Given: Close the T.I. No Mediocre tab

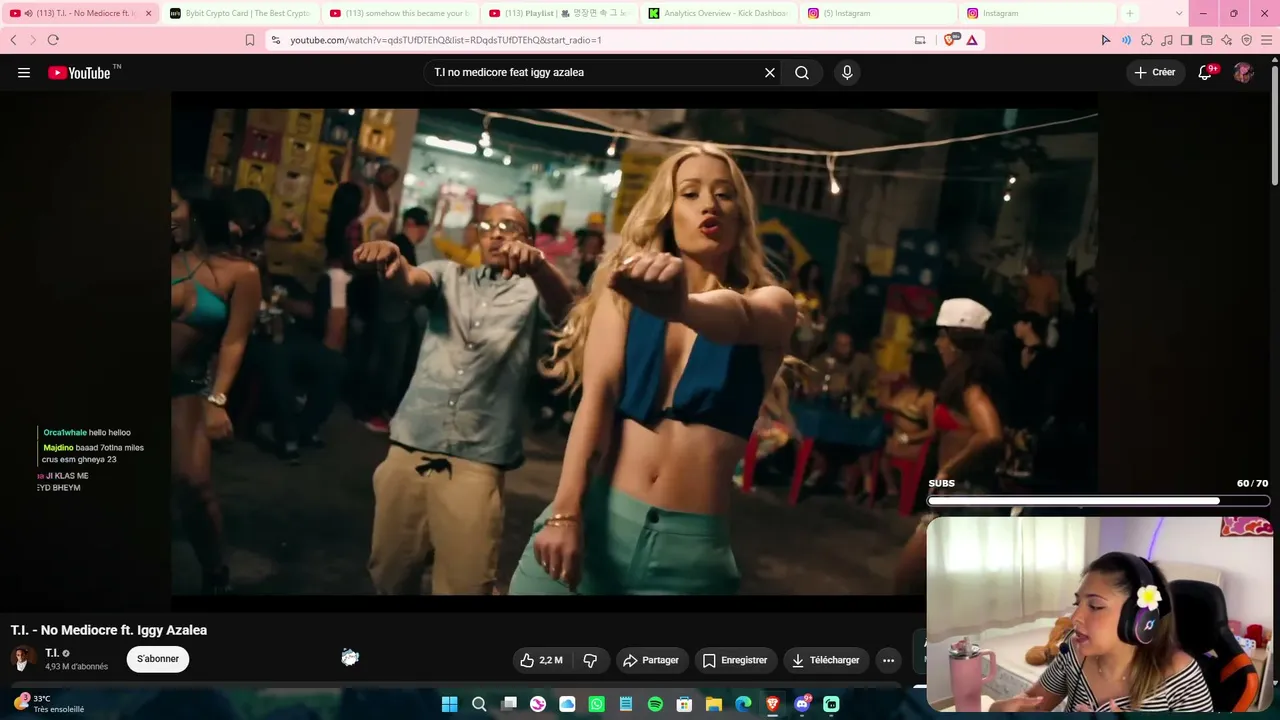Looking at the screenshot, I should (x=148, y=13).
